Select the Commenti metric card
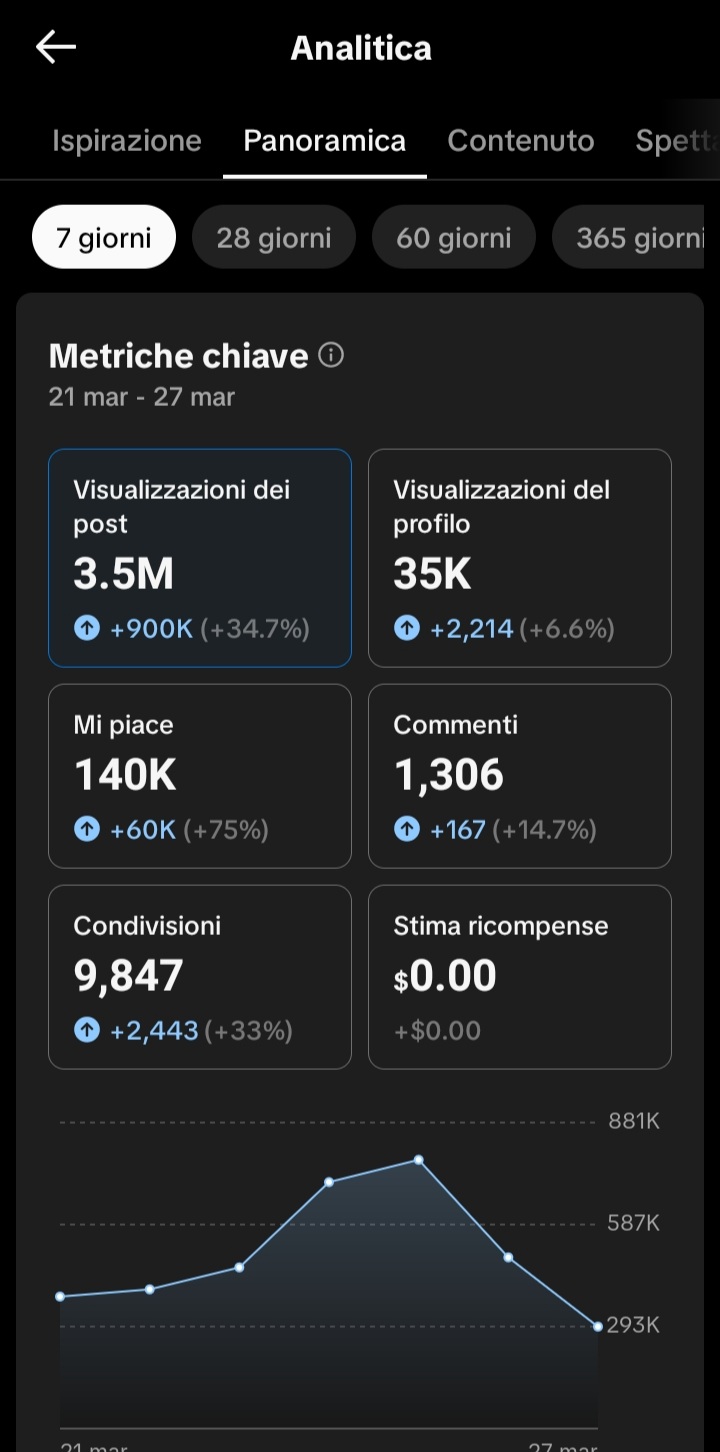This screenshot has width=720, height=1452. point(520,775)
